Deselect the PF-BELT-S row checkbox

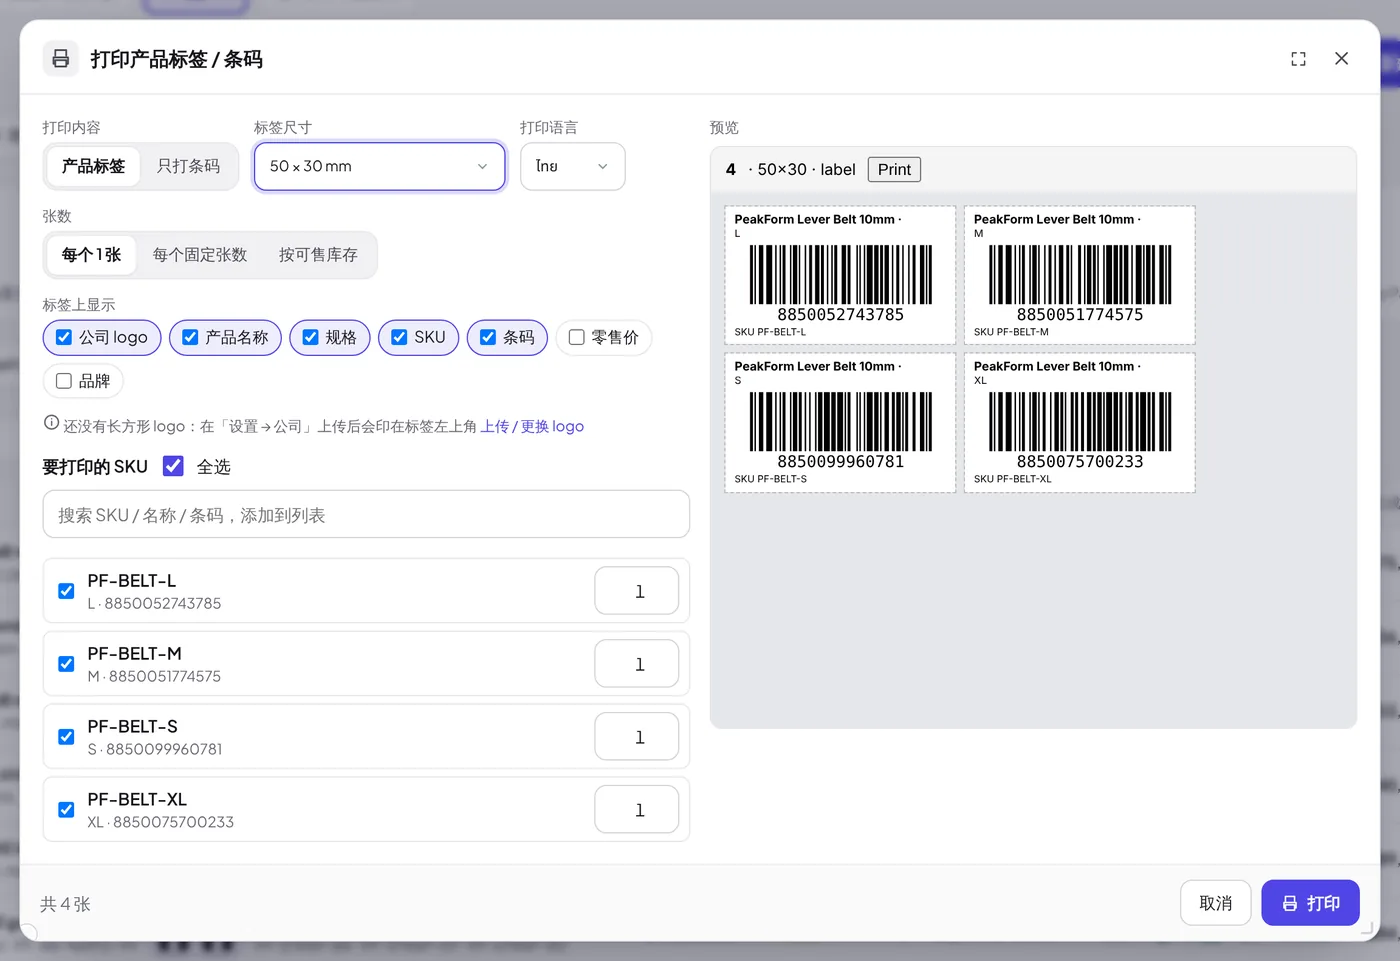pyautogui.click(x=66, y=737)
